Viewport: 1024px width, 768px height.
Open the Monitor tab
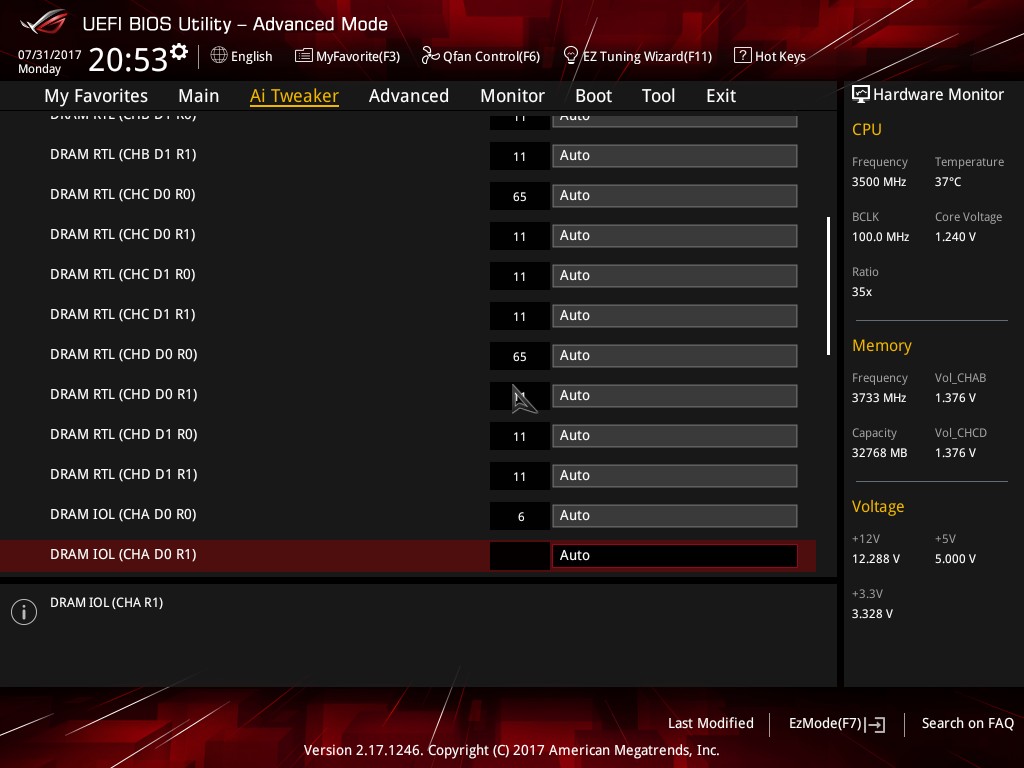pos(513,96)
